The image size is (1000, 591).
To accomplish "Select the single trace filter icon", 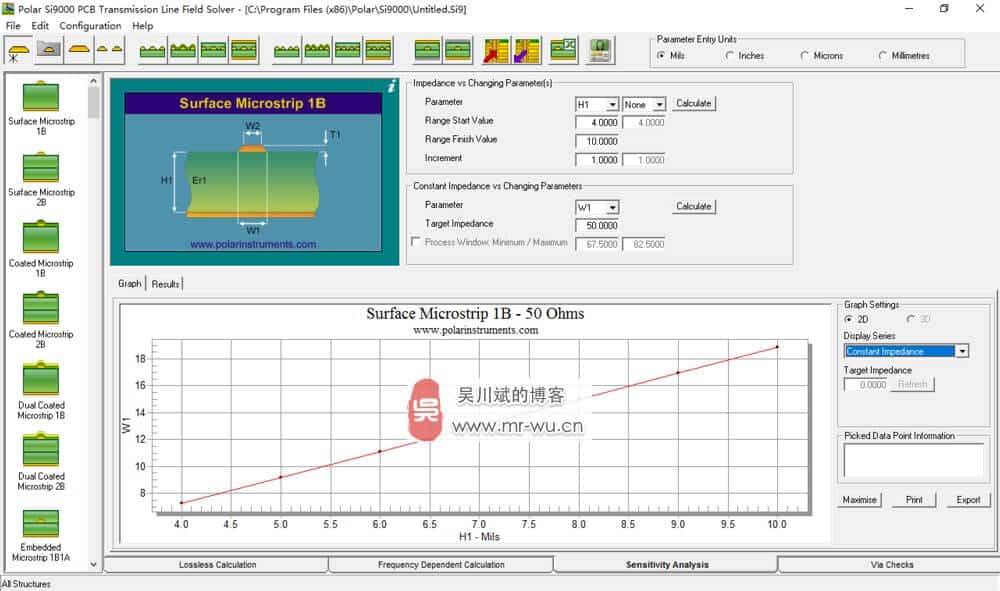I will pyautogui.click(x=79, y=50).
